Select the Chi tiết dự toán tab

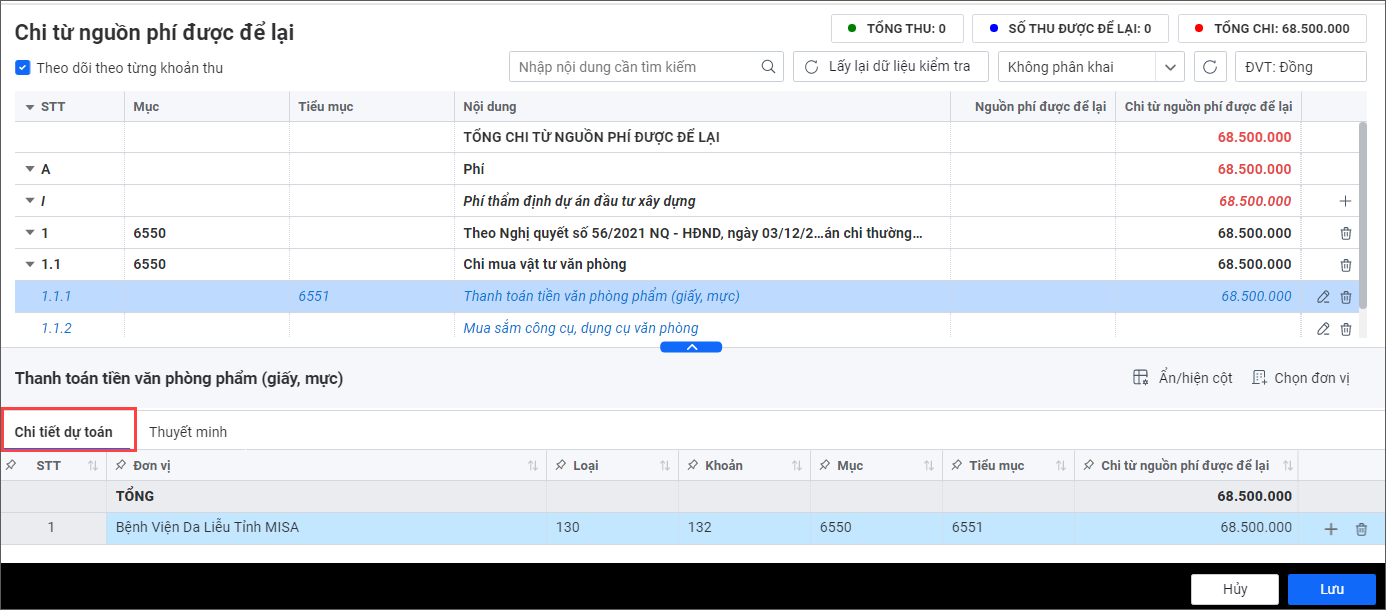(x=63, y=432)
